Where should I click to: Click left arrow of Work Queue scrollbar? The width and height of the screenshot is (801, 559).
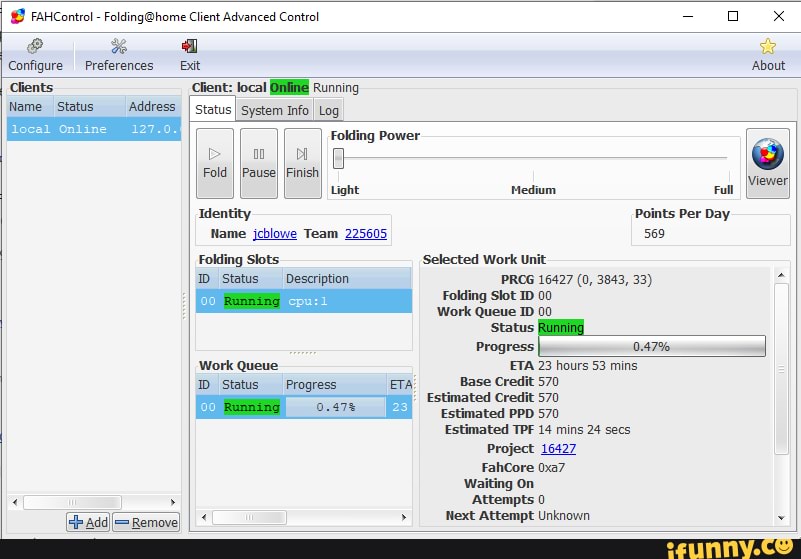click(x=204, y=517)
